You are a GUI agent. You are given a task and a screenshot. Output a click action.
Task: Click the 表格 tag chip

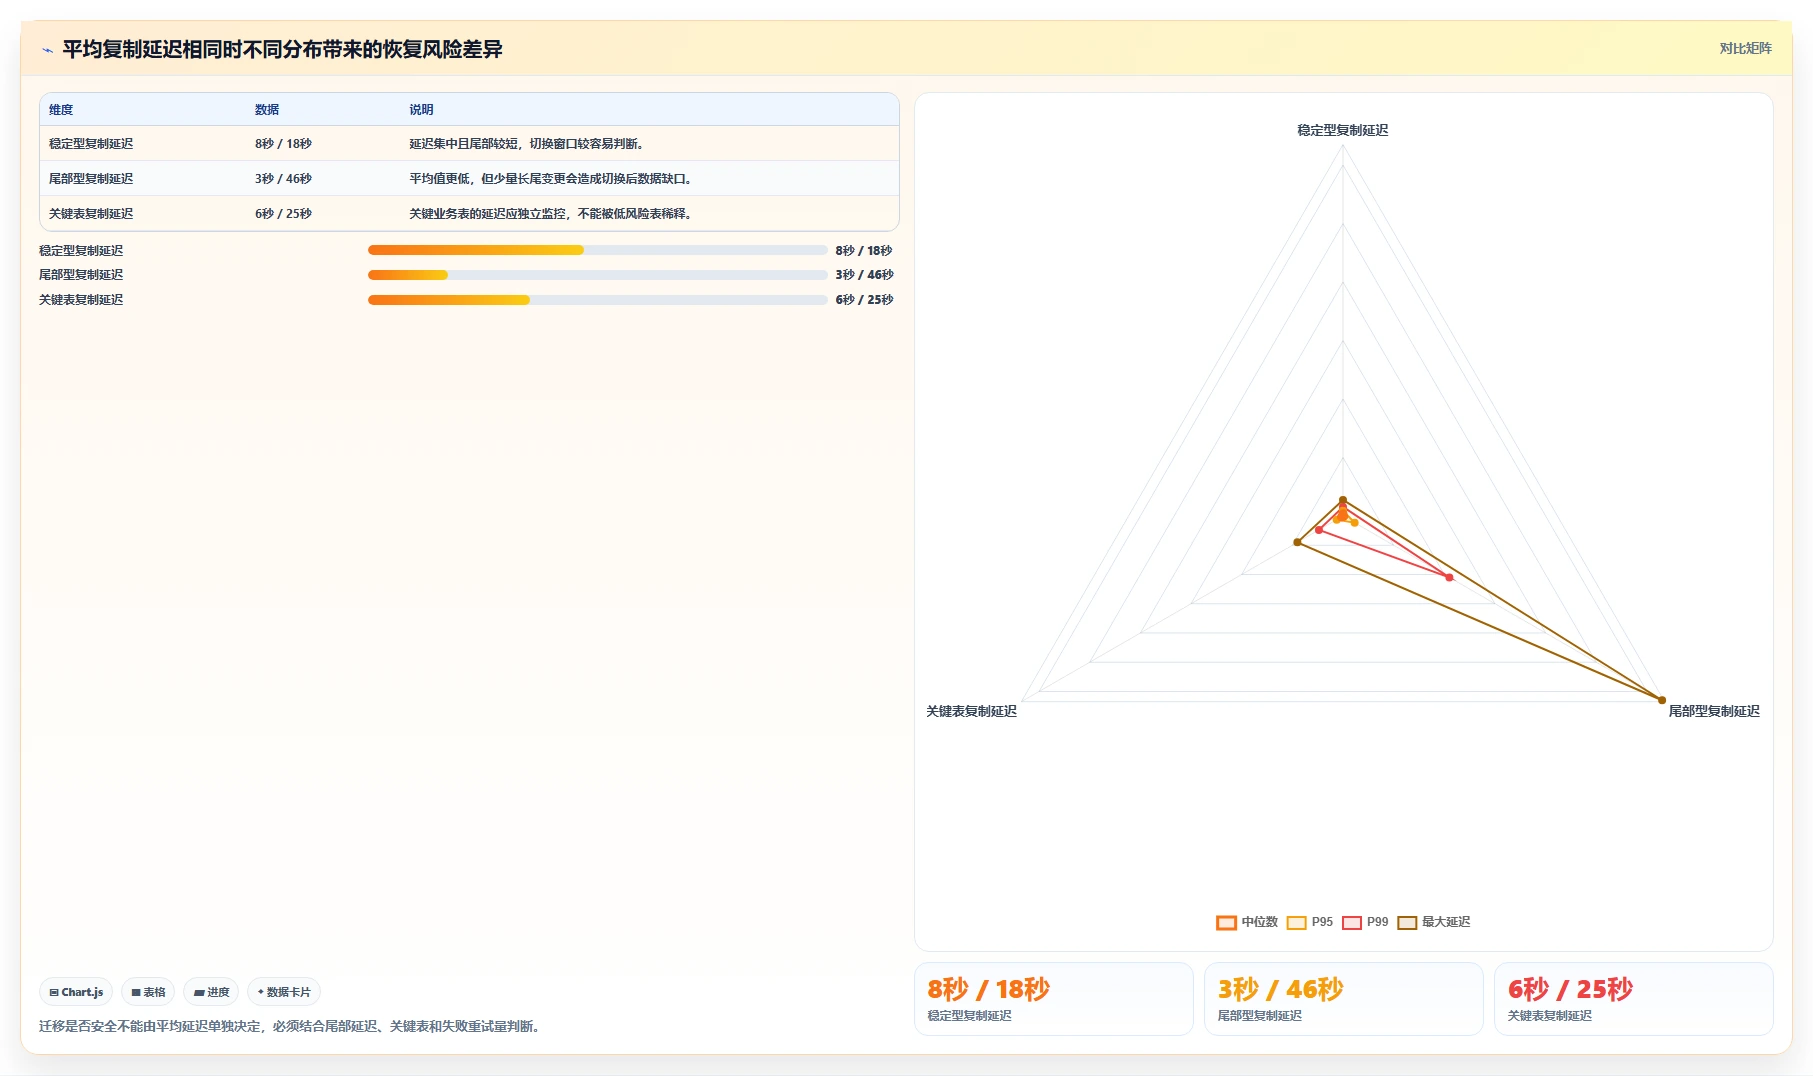[x=148, y=992]
